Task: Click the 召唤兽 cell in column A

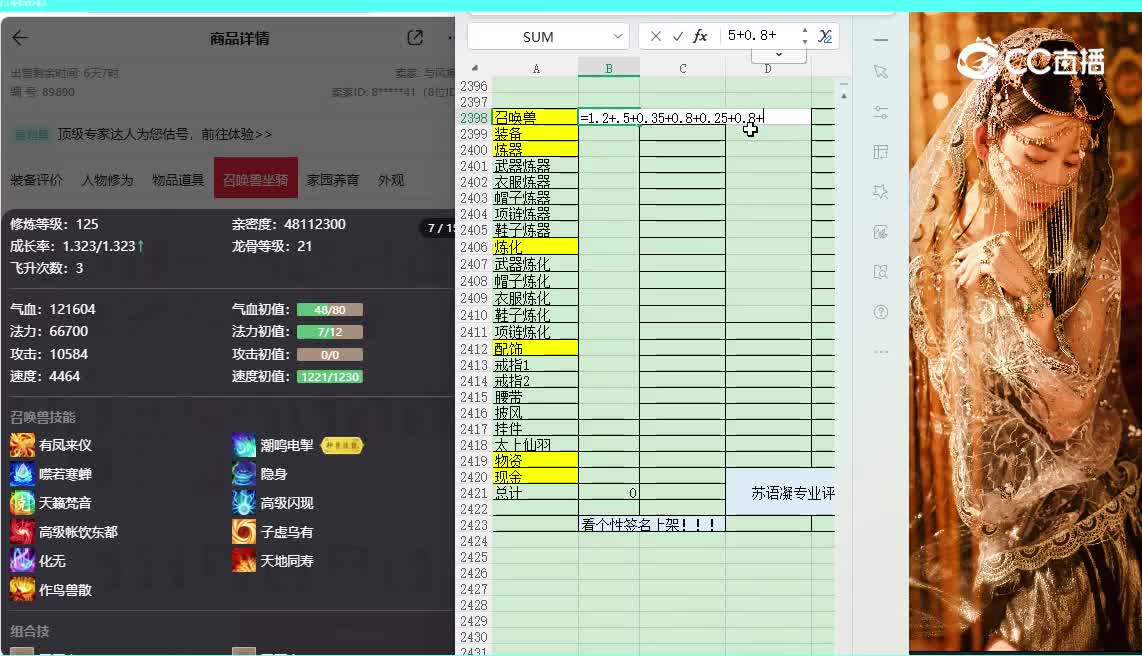Action: point(535,117)
